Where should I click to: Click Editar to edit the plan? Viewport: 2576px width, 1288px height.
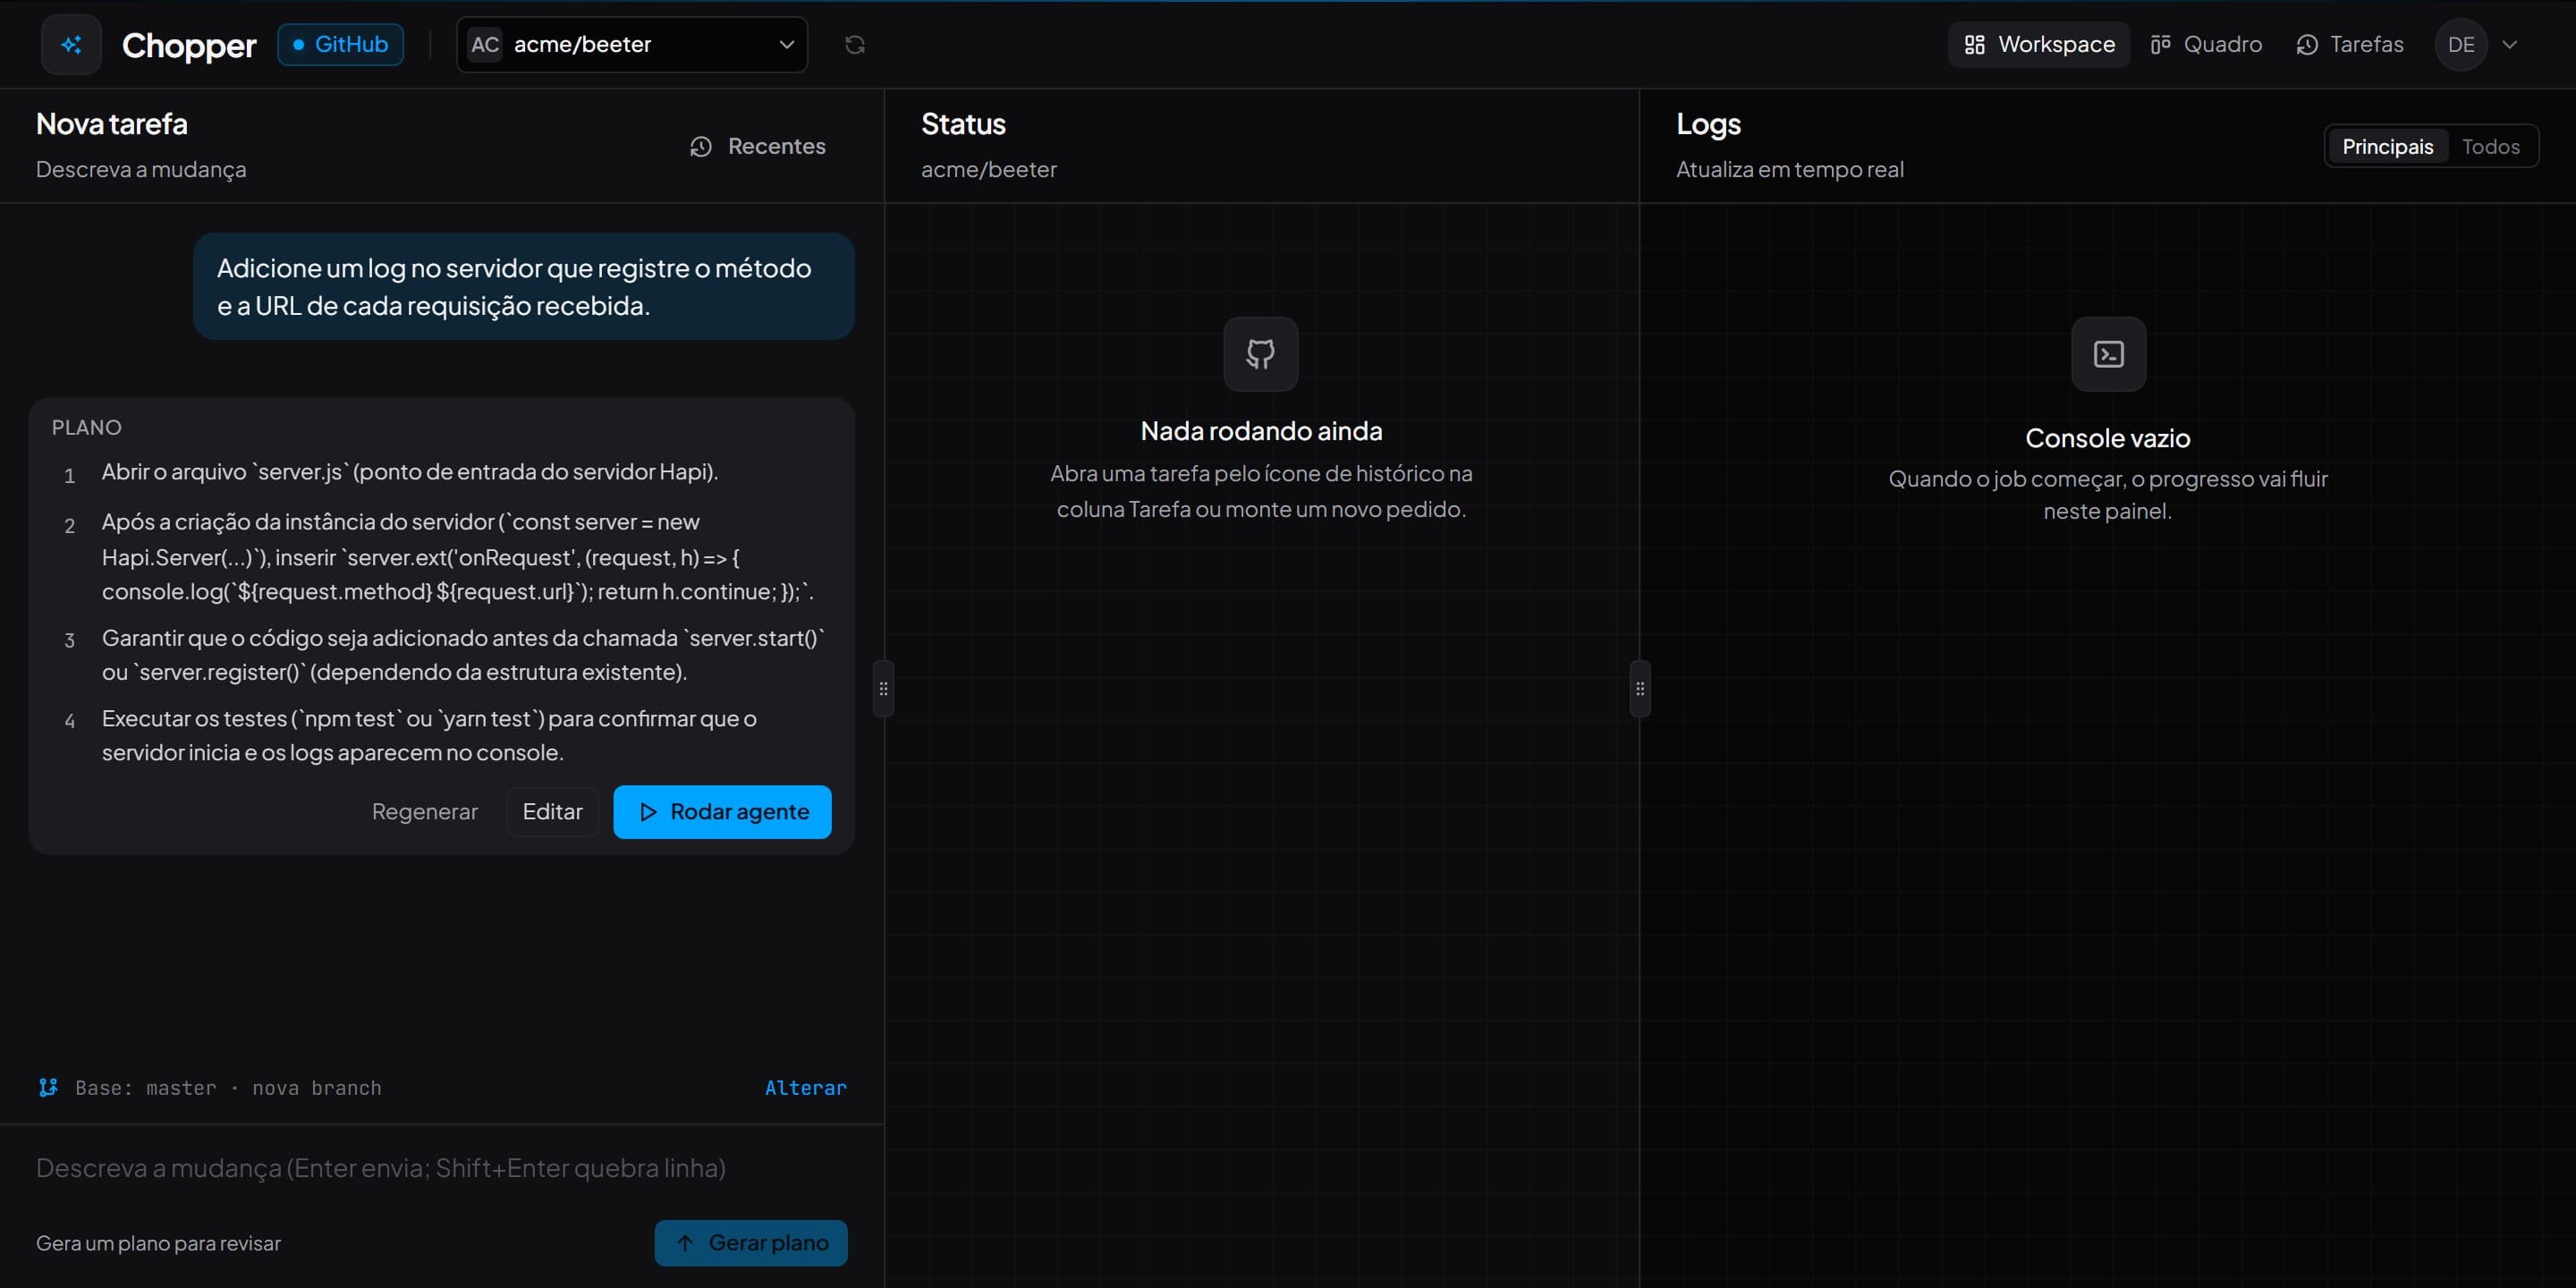pyautogui.click(x=552, y=811)
